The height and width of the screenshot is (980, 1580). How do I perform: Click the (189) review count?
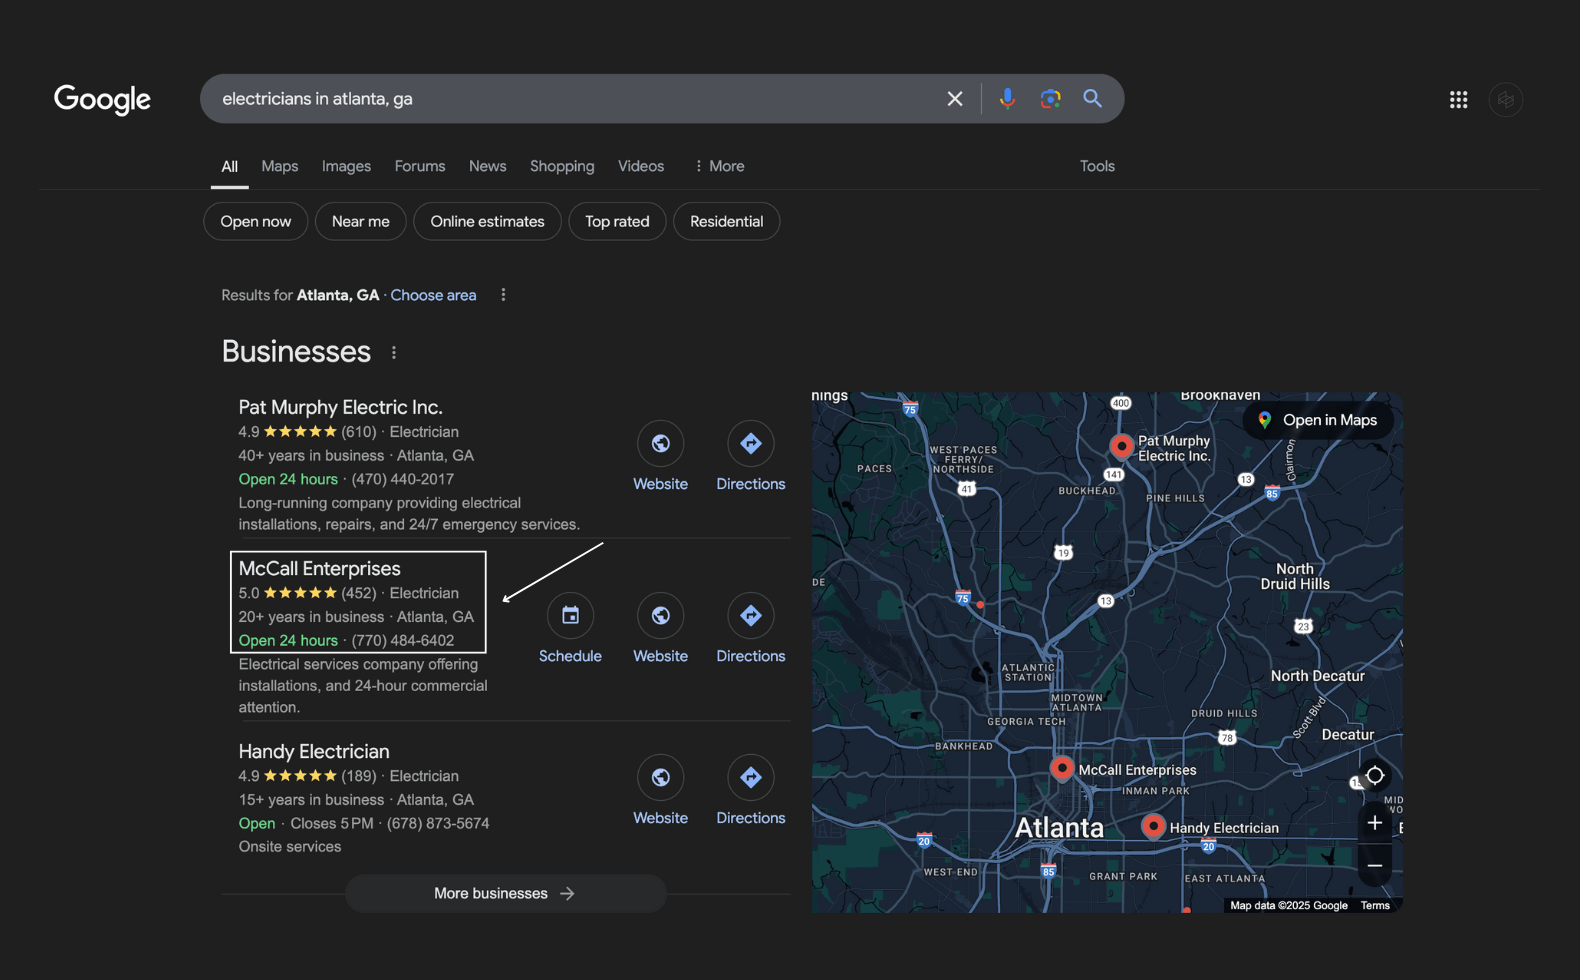359,776
